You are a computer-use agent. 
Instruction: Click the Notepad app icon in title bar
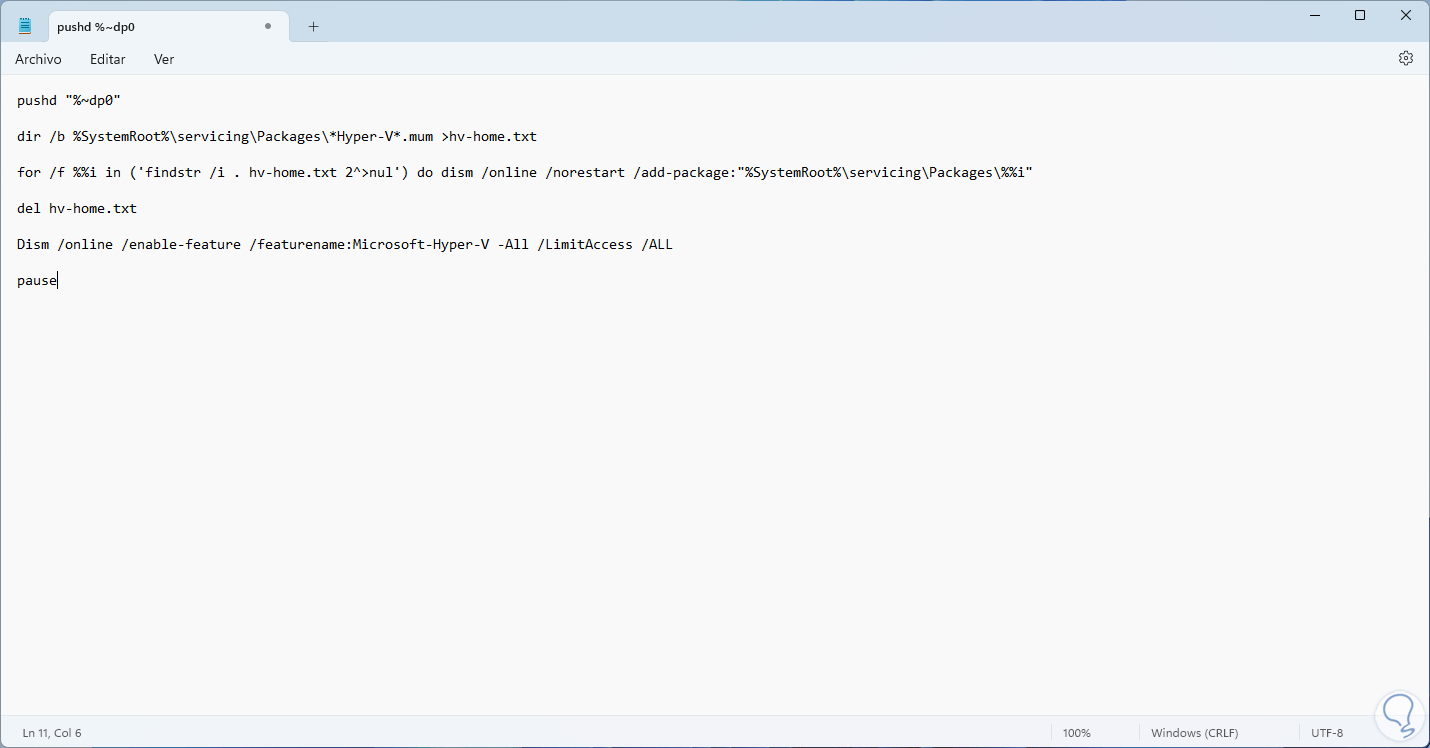tap(25, 26)
